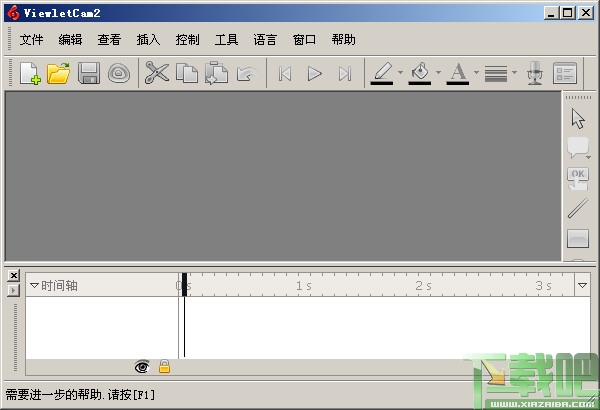600x410 pixels.
Task: Undo with the curved arrow icon
Action: [246, 74]
